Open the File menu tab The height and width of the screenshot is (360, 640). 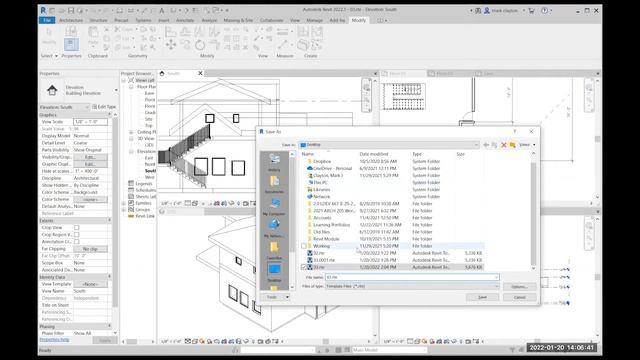pos(47,20)
